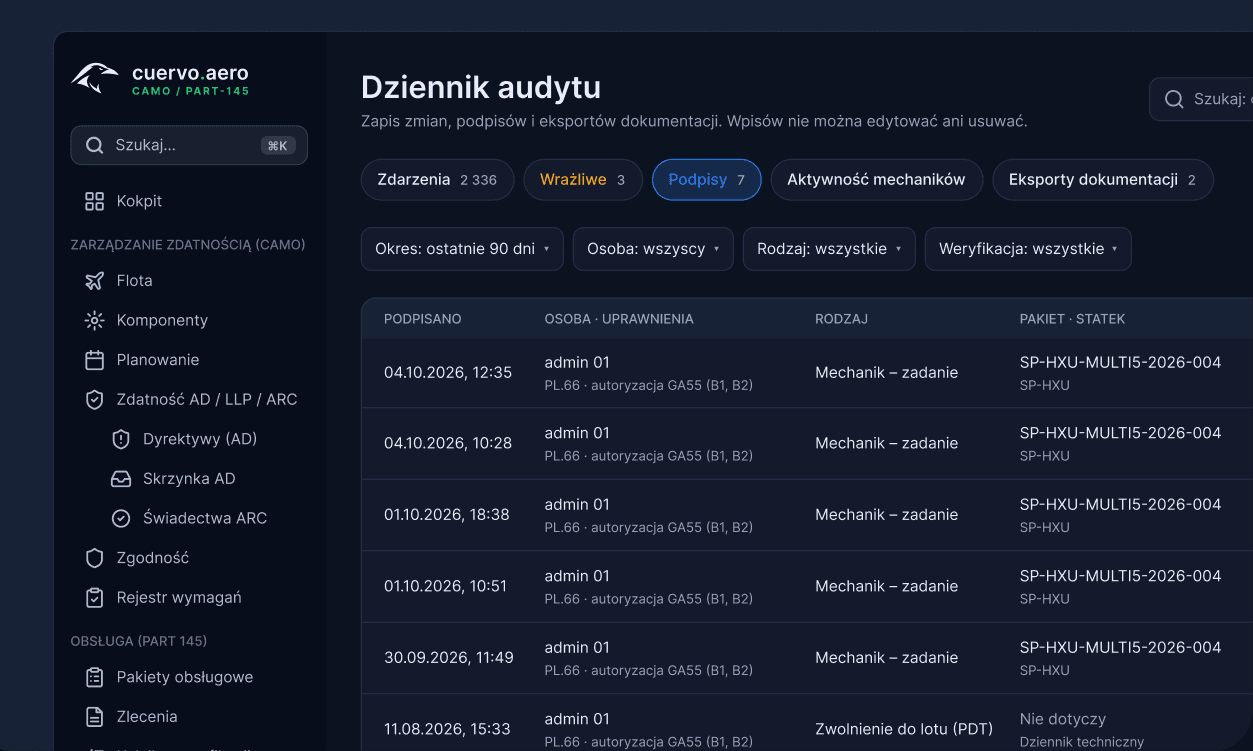The height and width of the screenshot is (751, 1253).
Task: Click the Flota airplane icon
Action: (x=94, y=281)
